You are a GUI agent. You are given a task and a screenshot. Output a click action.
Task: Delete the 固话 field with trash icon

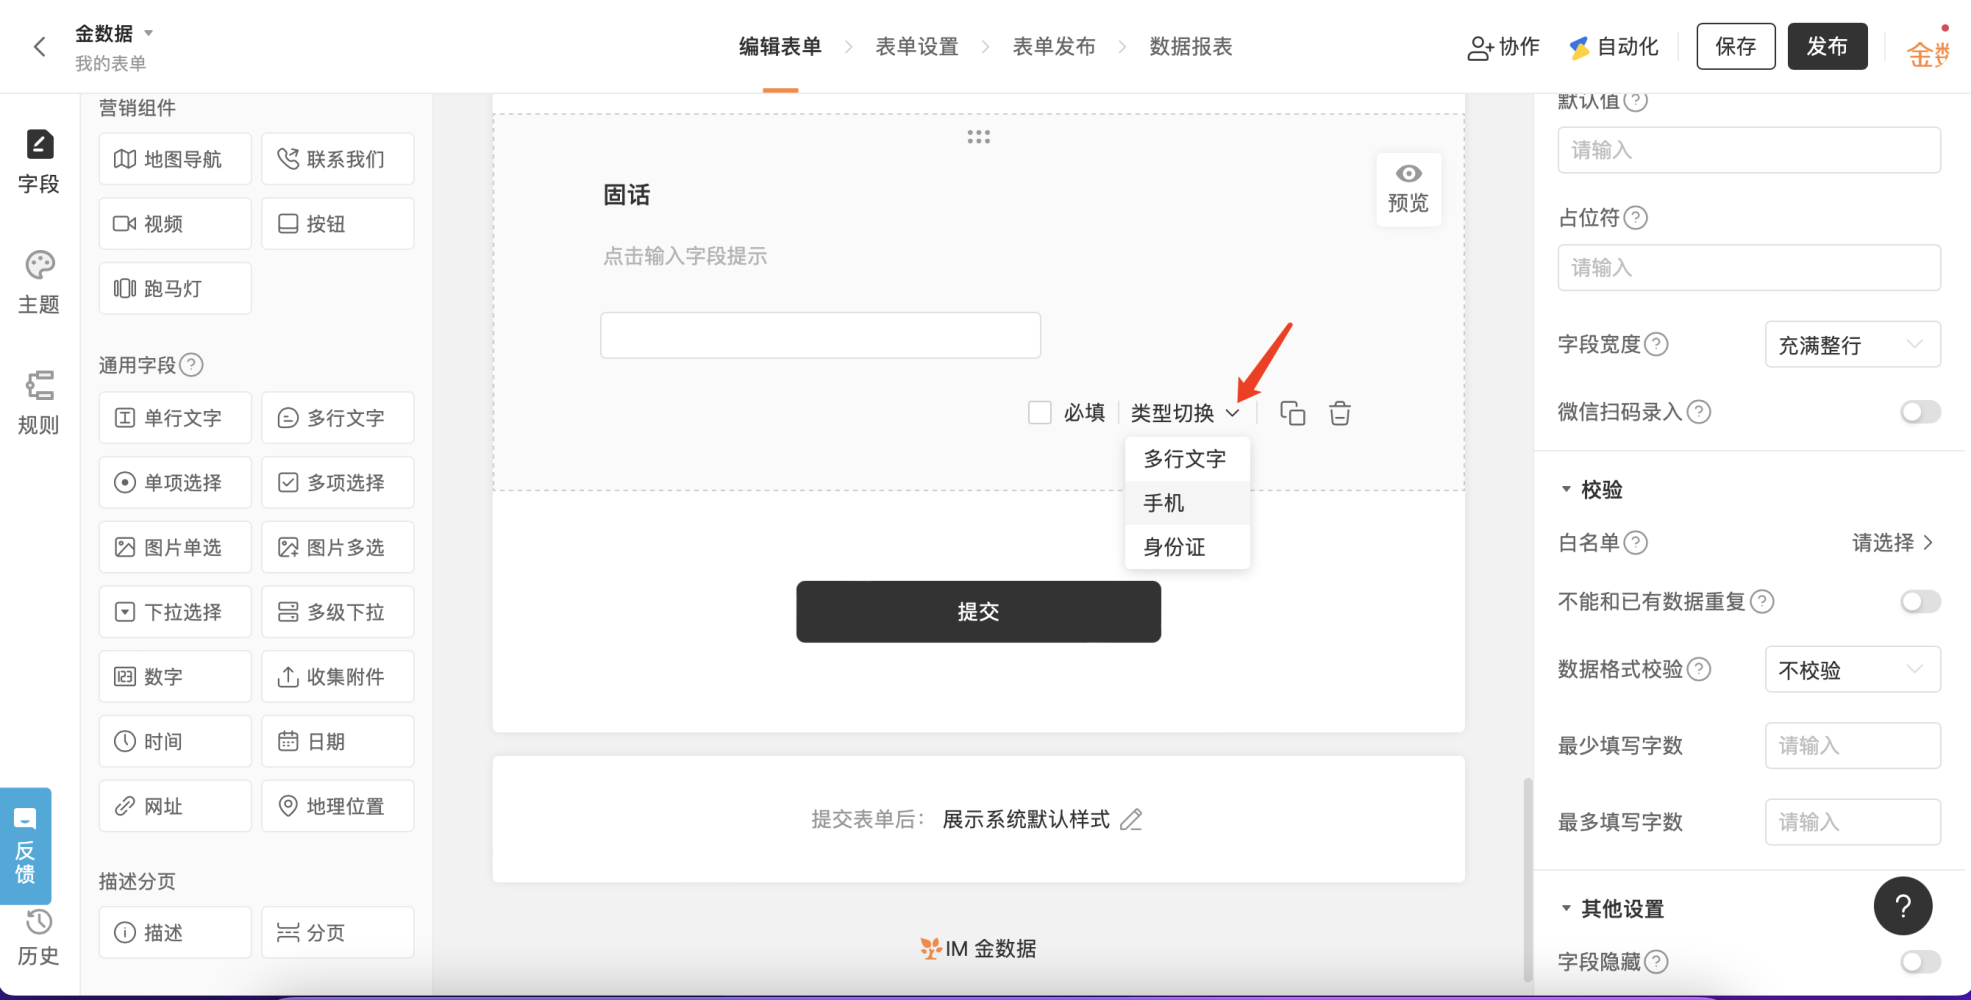click(x=1340, y=413)
